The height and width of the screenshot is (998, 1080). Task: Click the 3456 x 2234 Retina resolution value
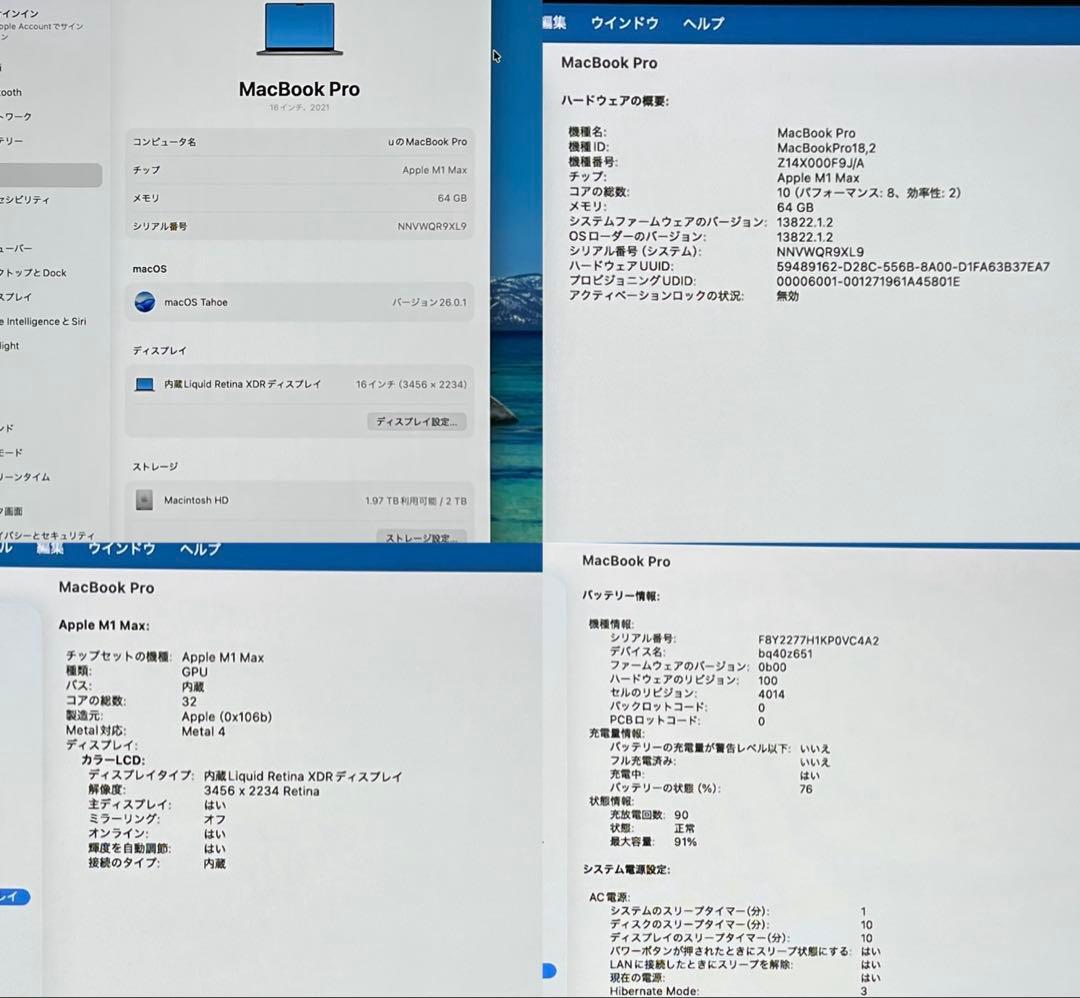[x=262, y=791]
